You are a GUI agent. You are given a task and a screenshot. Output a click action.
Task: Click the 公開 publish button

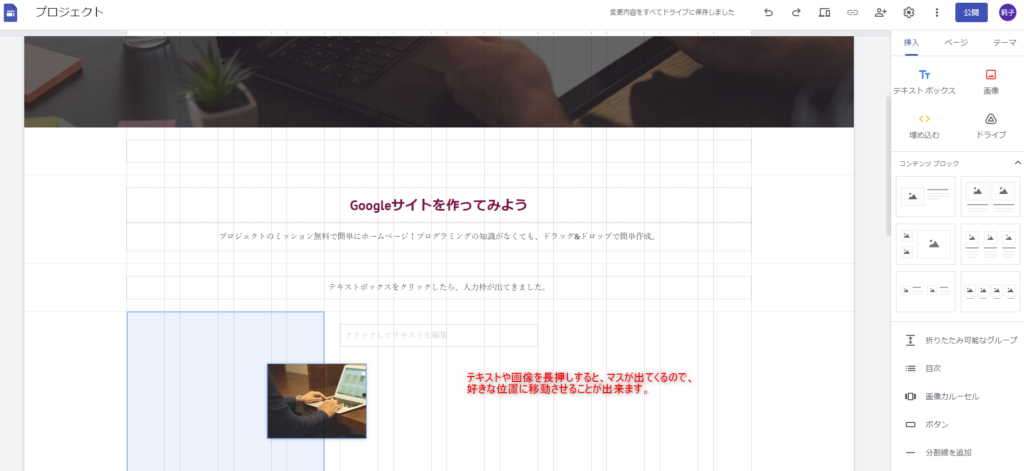(971, 13)
